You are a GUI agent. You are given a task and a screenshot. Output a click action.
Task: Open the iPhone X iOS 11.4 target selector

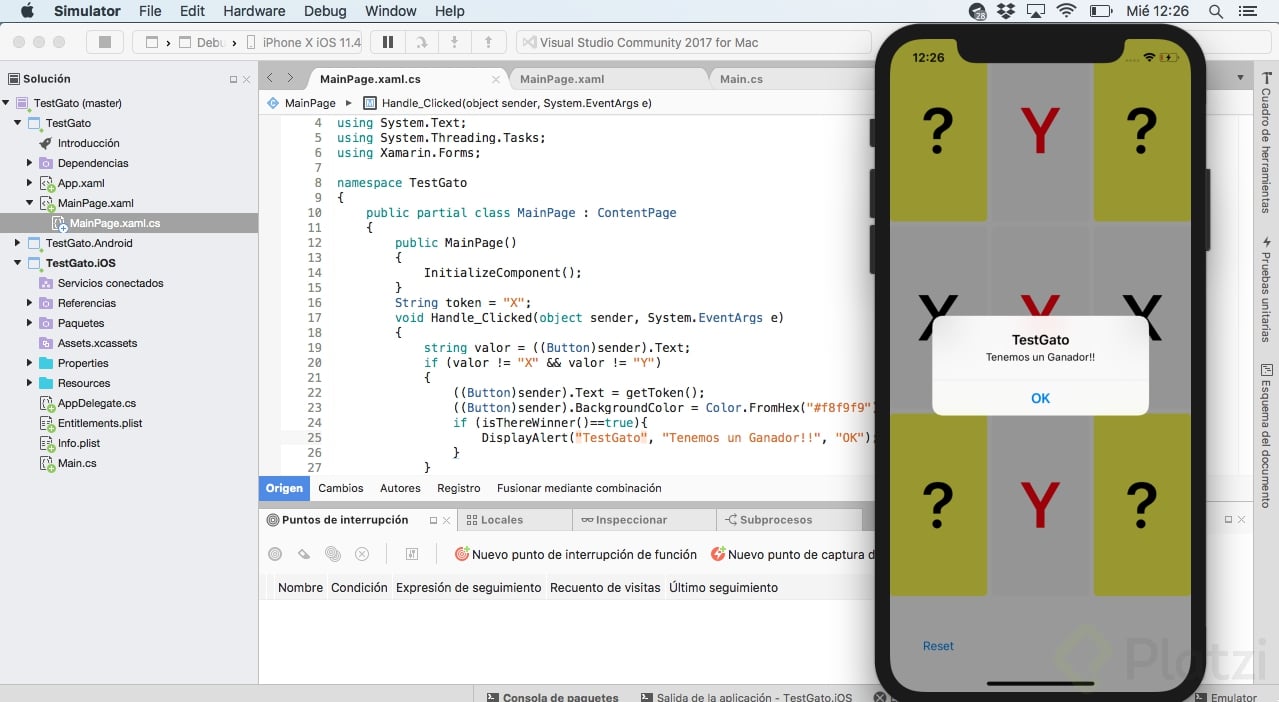click(x=304, y=42)
